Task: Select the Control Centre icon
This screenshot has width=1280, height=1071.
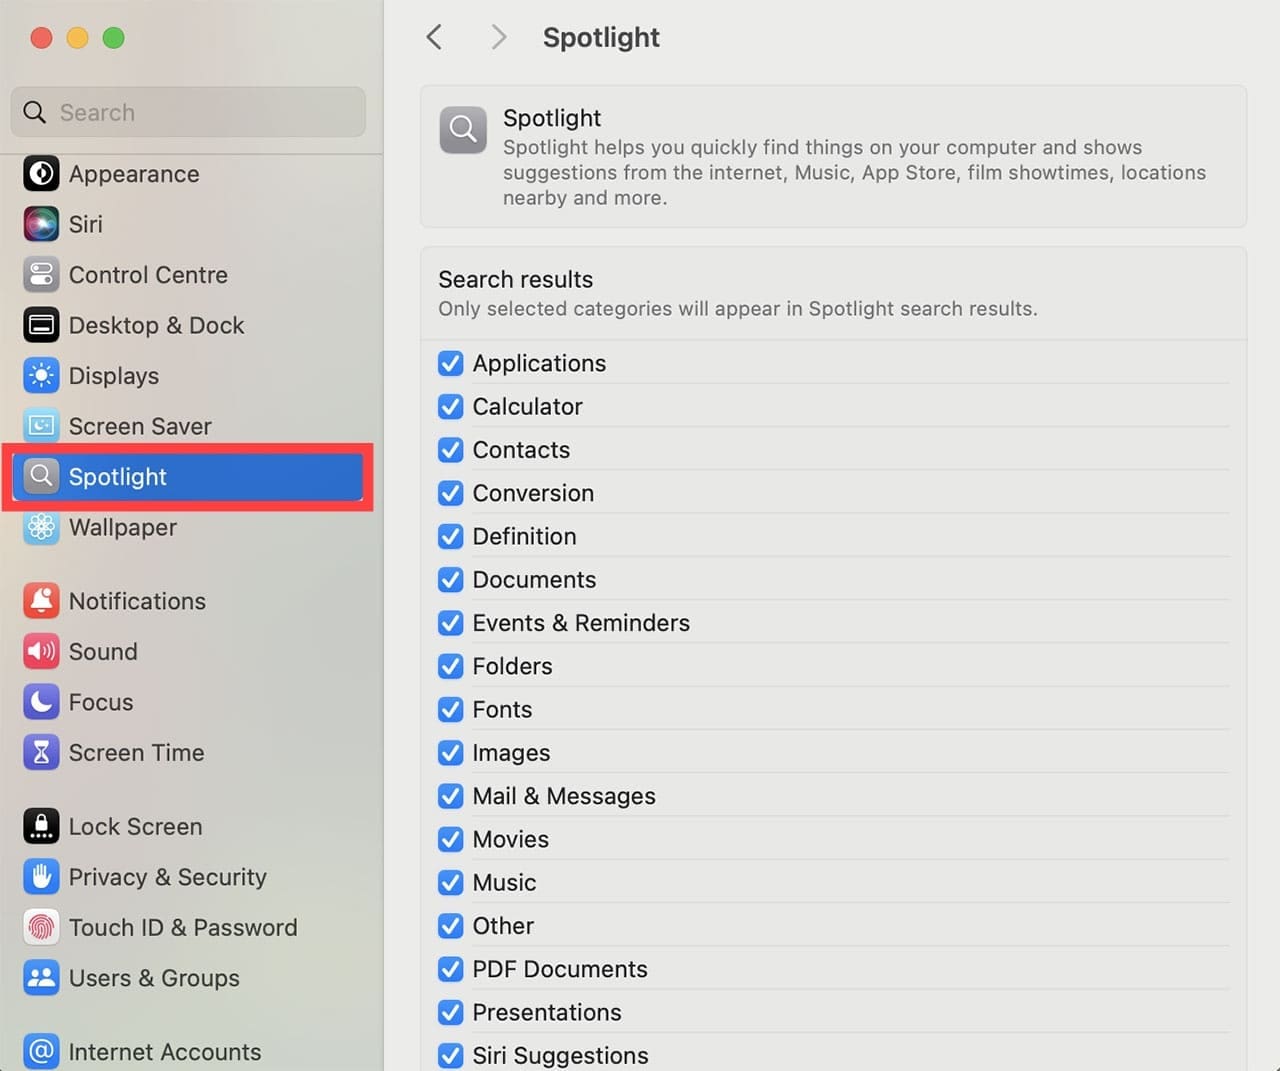Action: tap(41, 275)
